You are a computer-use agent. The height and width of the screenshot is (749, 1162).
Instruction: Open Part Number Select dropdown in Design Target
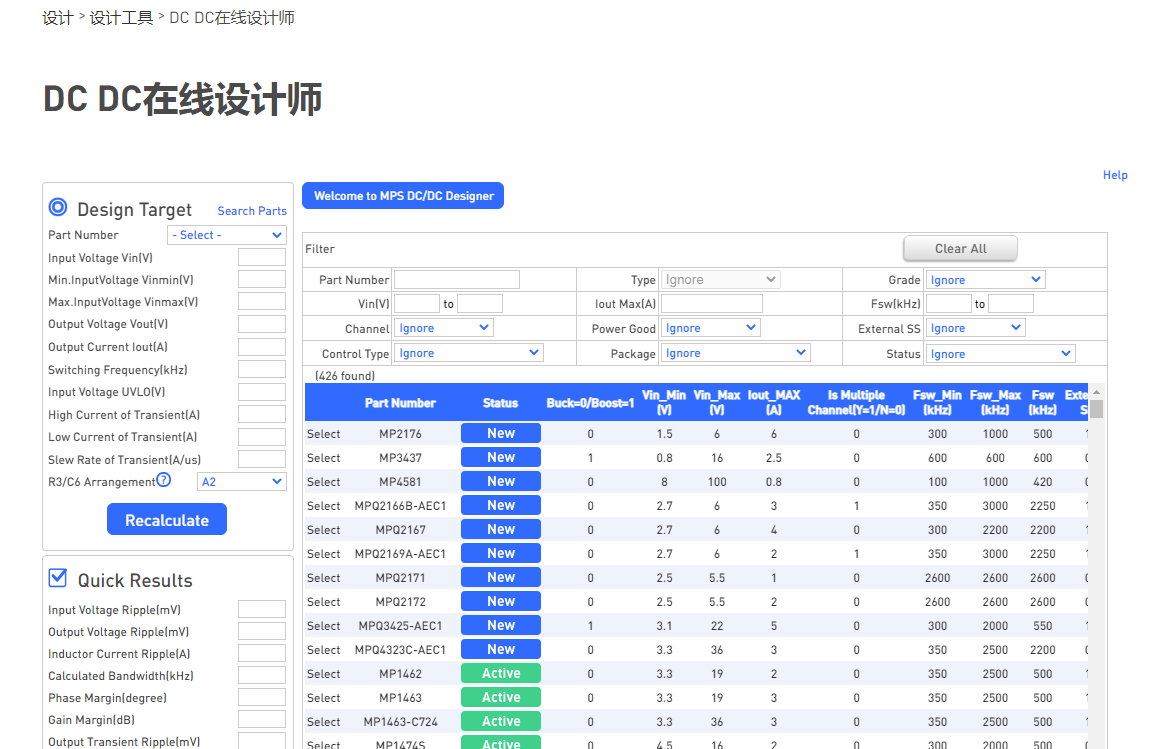(x=227, y=235)
